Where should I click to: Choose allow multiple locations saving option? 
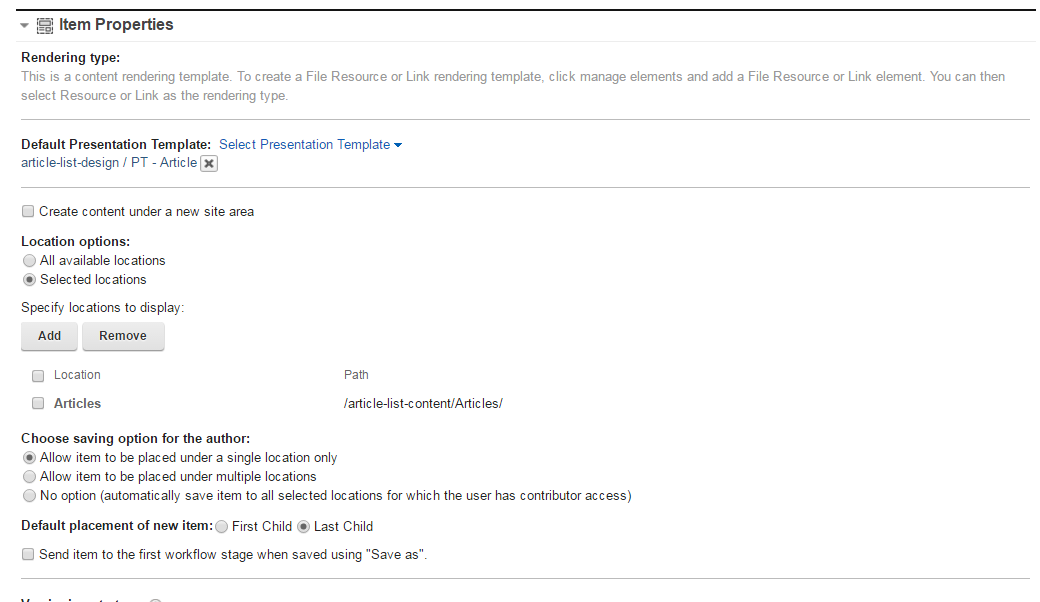point(29,477)
